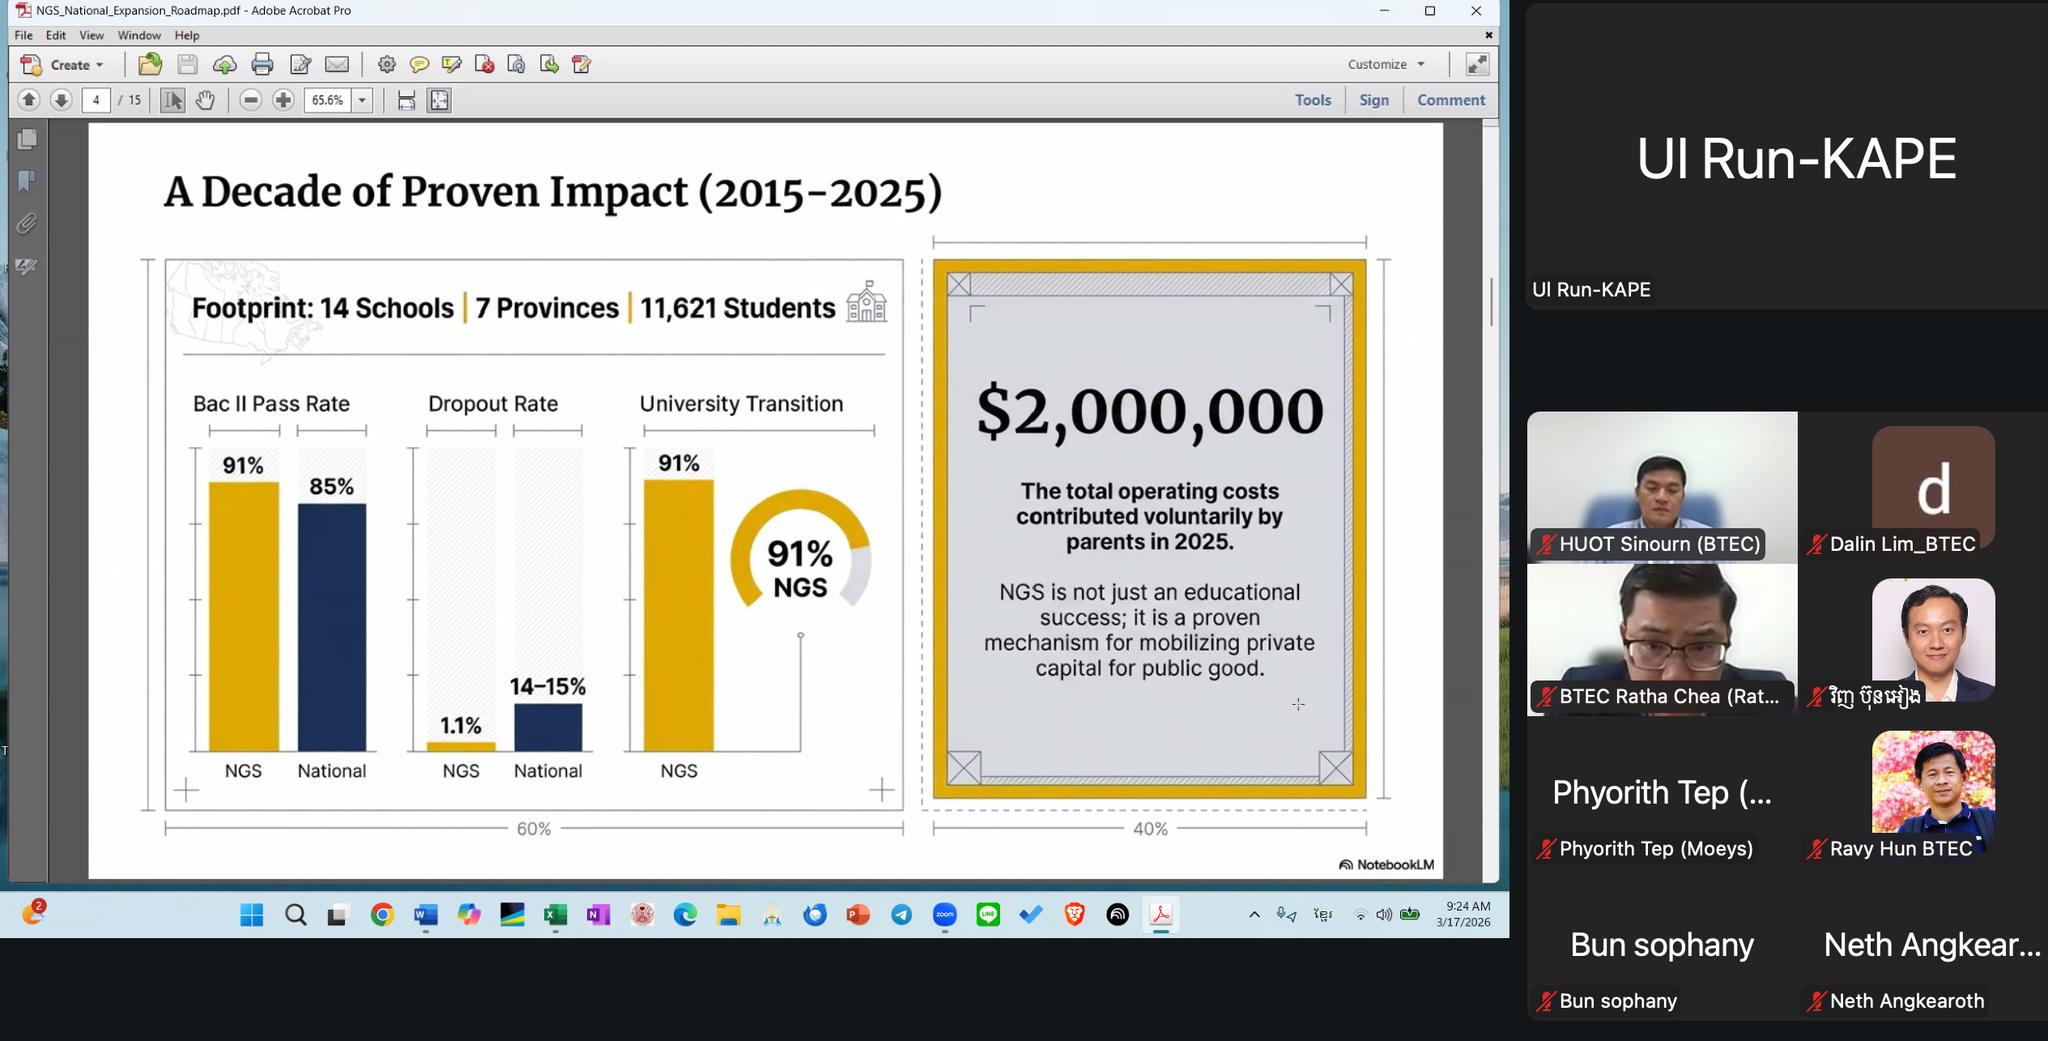Open the Comment pane
Screen dimensions: 2048x1041
click(x=1450, y=100)
